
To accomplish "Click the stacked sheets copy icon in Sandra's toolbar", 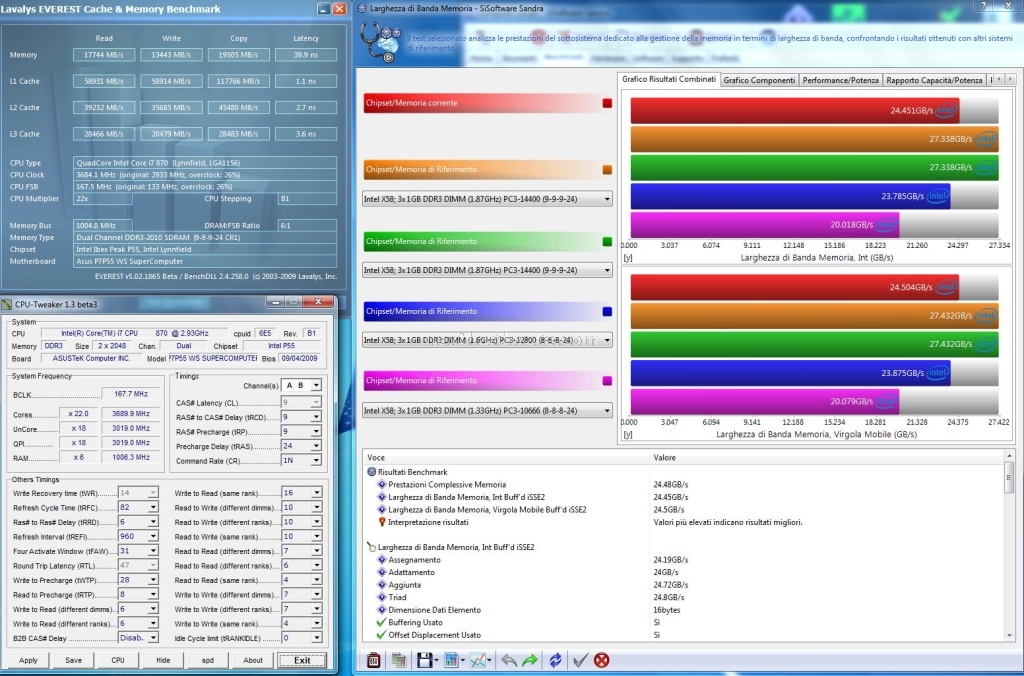I will click(398, 660).
